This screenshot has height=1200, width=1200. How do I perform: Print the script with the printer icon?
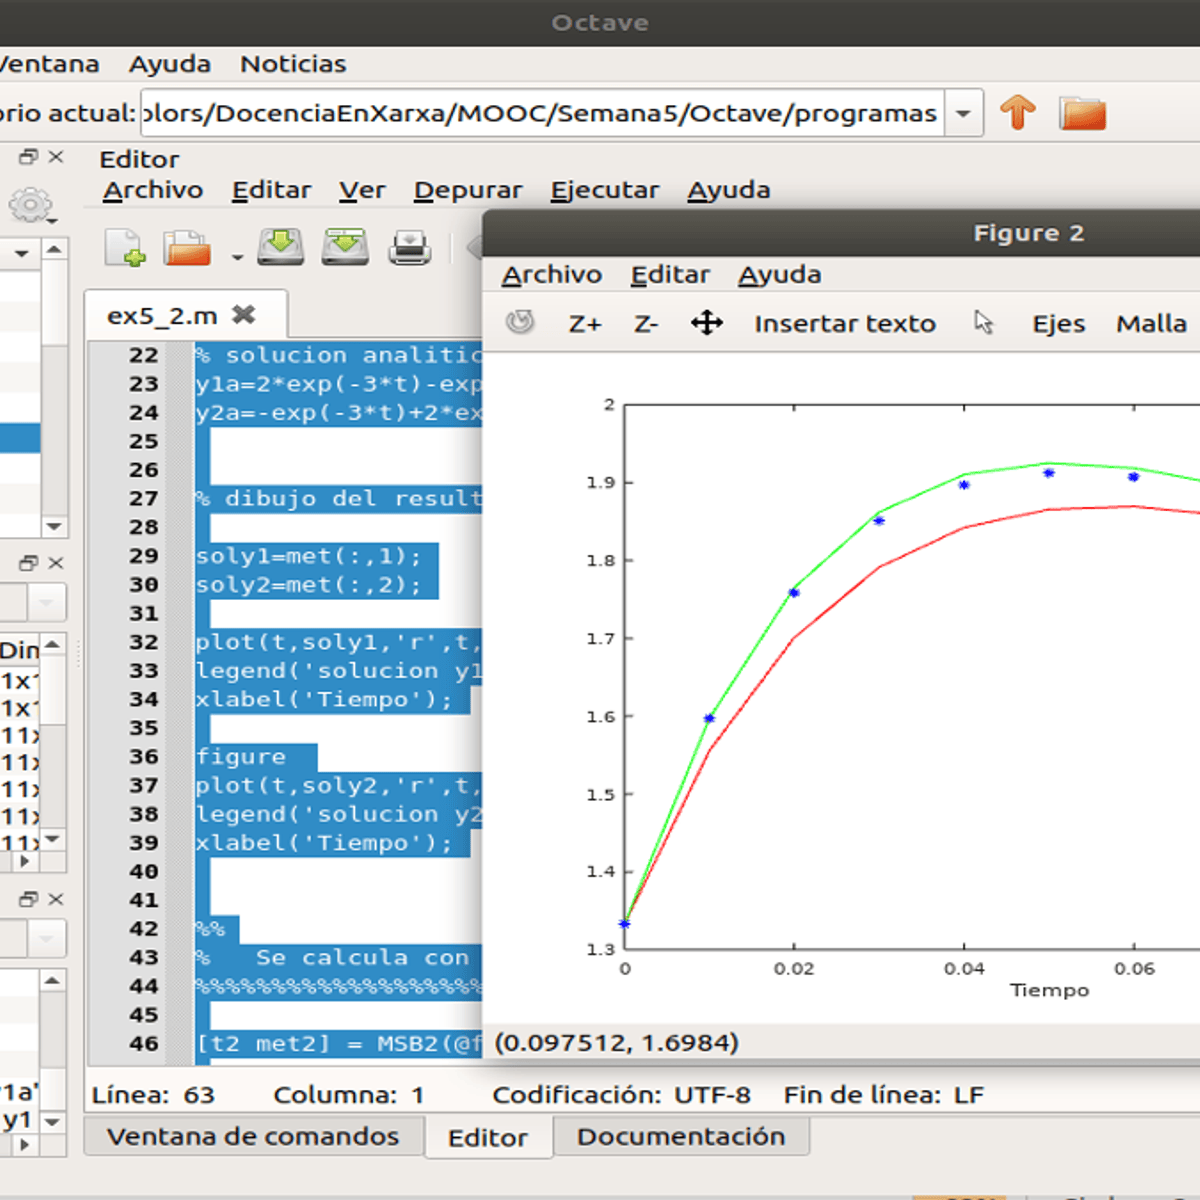click(410, 247)
